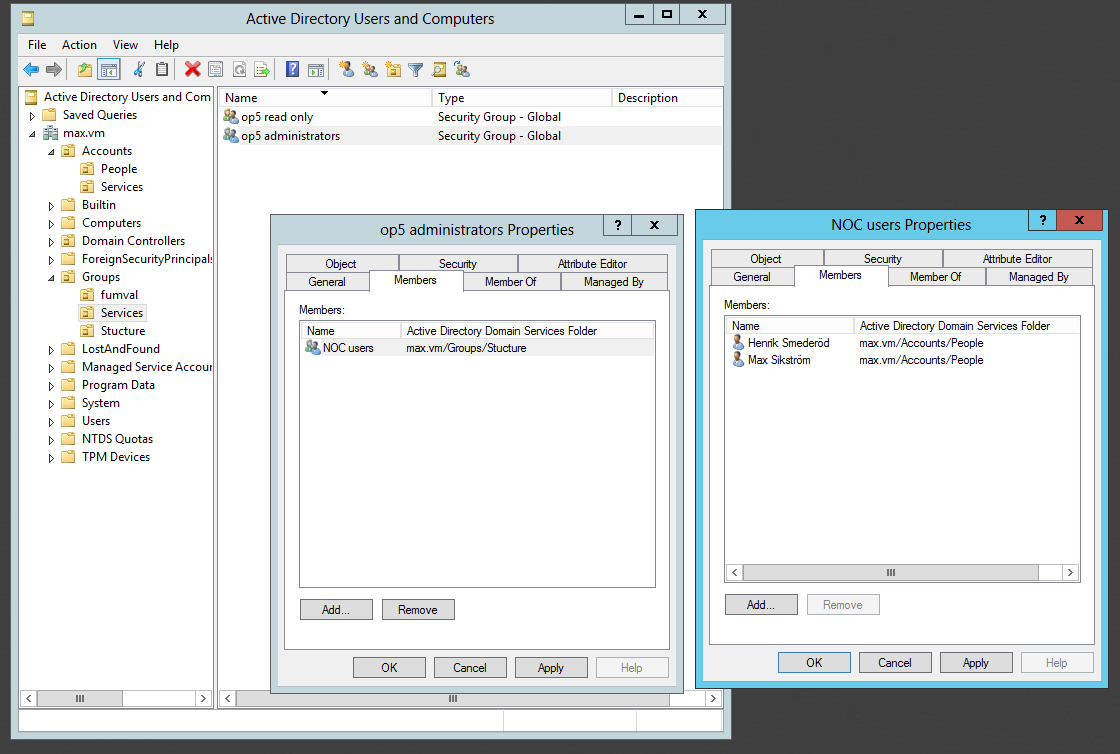This screenshot has width=1120, height=754.
Task: Click the clipboard Paste toolbar icon
Action: 163,69
